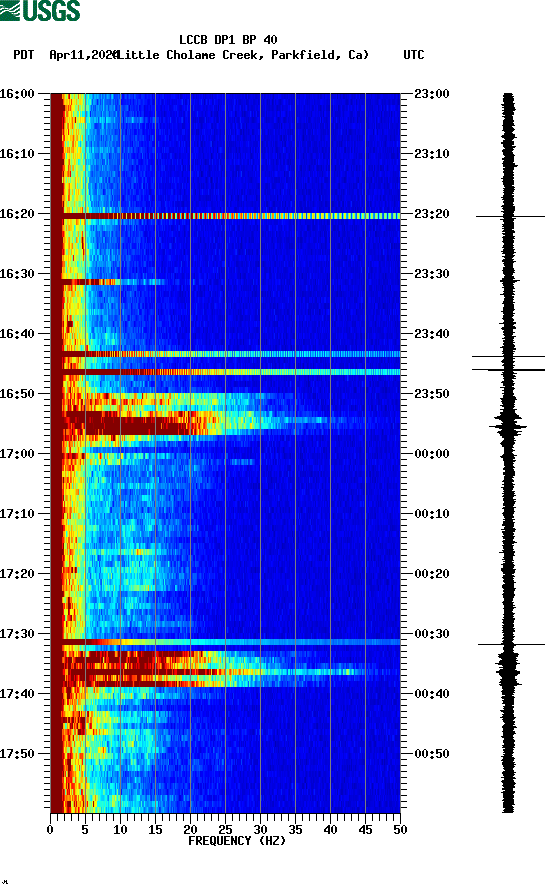Click the '23:30' UTC time label
This screenshot has height=893, width=552.
click(432, 274)
